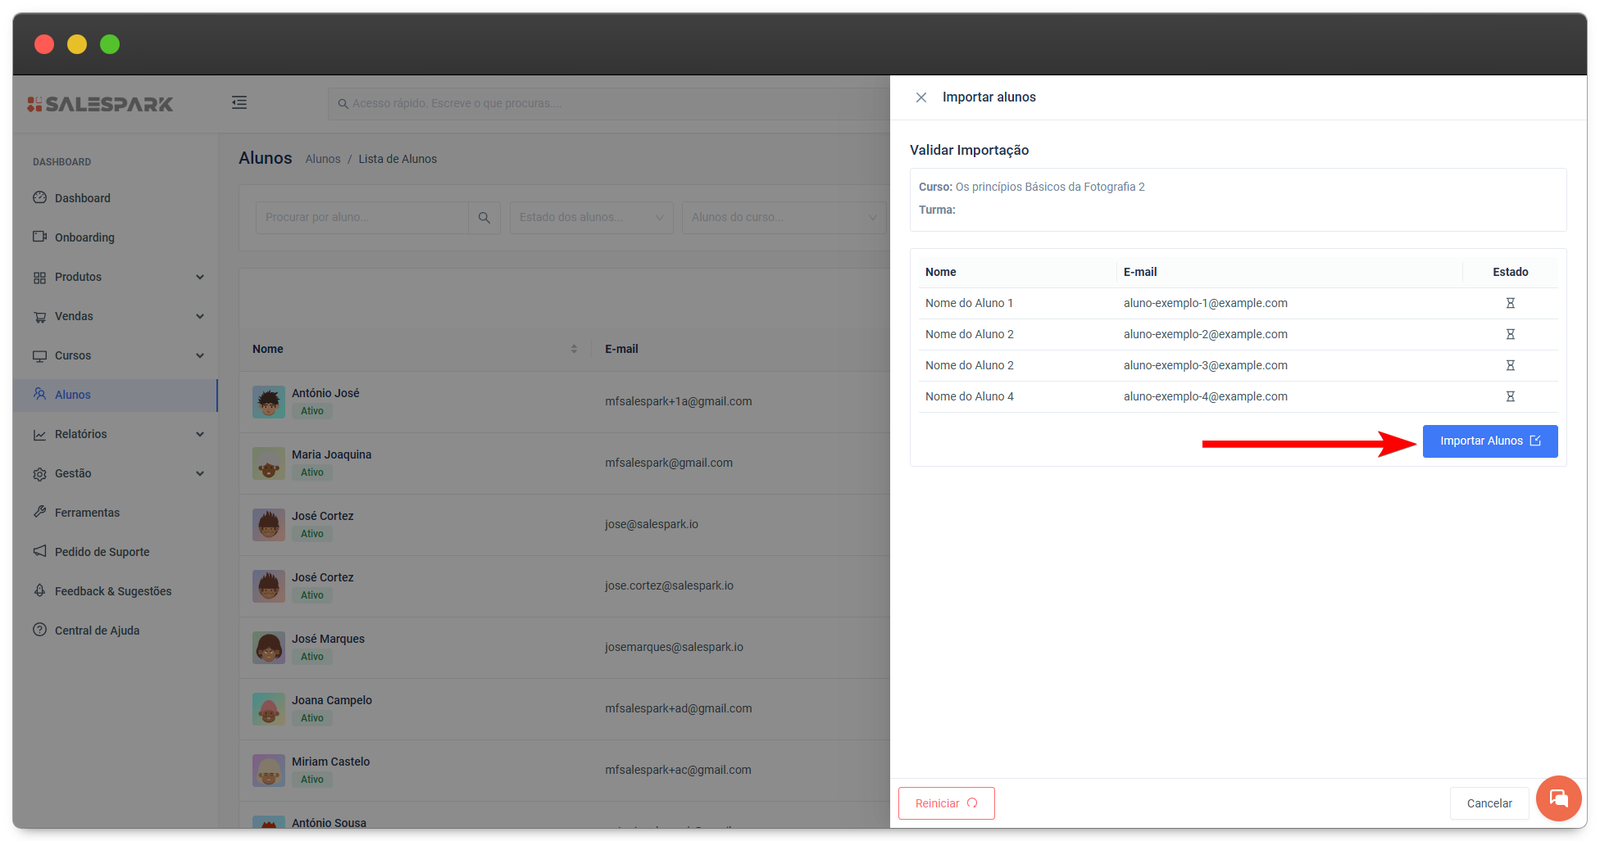This screenshot has width=1600, height=841.
Task: Click the Reiniciar button
Action: click(x=946, y=803)
